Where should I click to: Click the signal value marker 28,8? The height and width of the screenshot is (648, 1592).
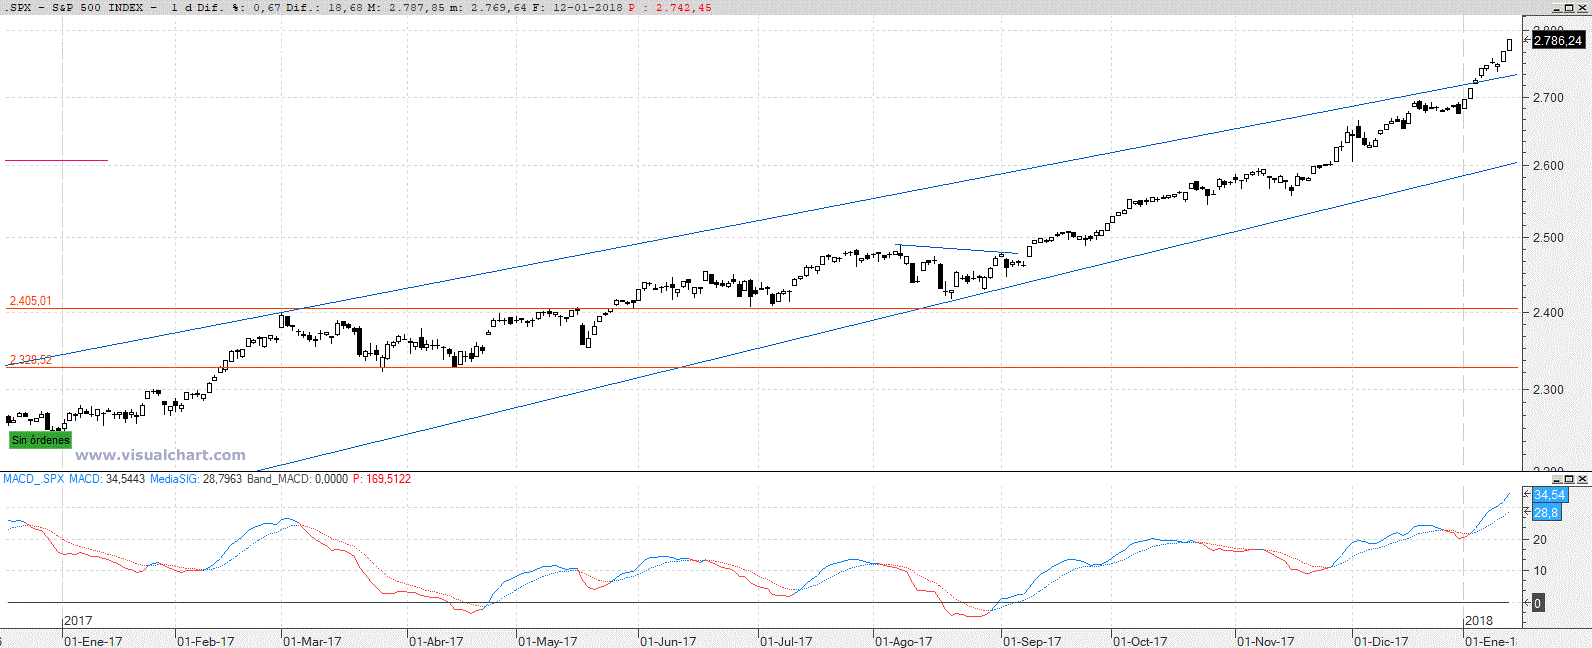tap(1545, 512)
